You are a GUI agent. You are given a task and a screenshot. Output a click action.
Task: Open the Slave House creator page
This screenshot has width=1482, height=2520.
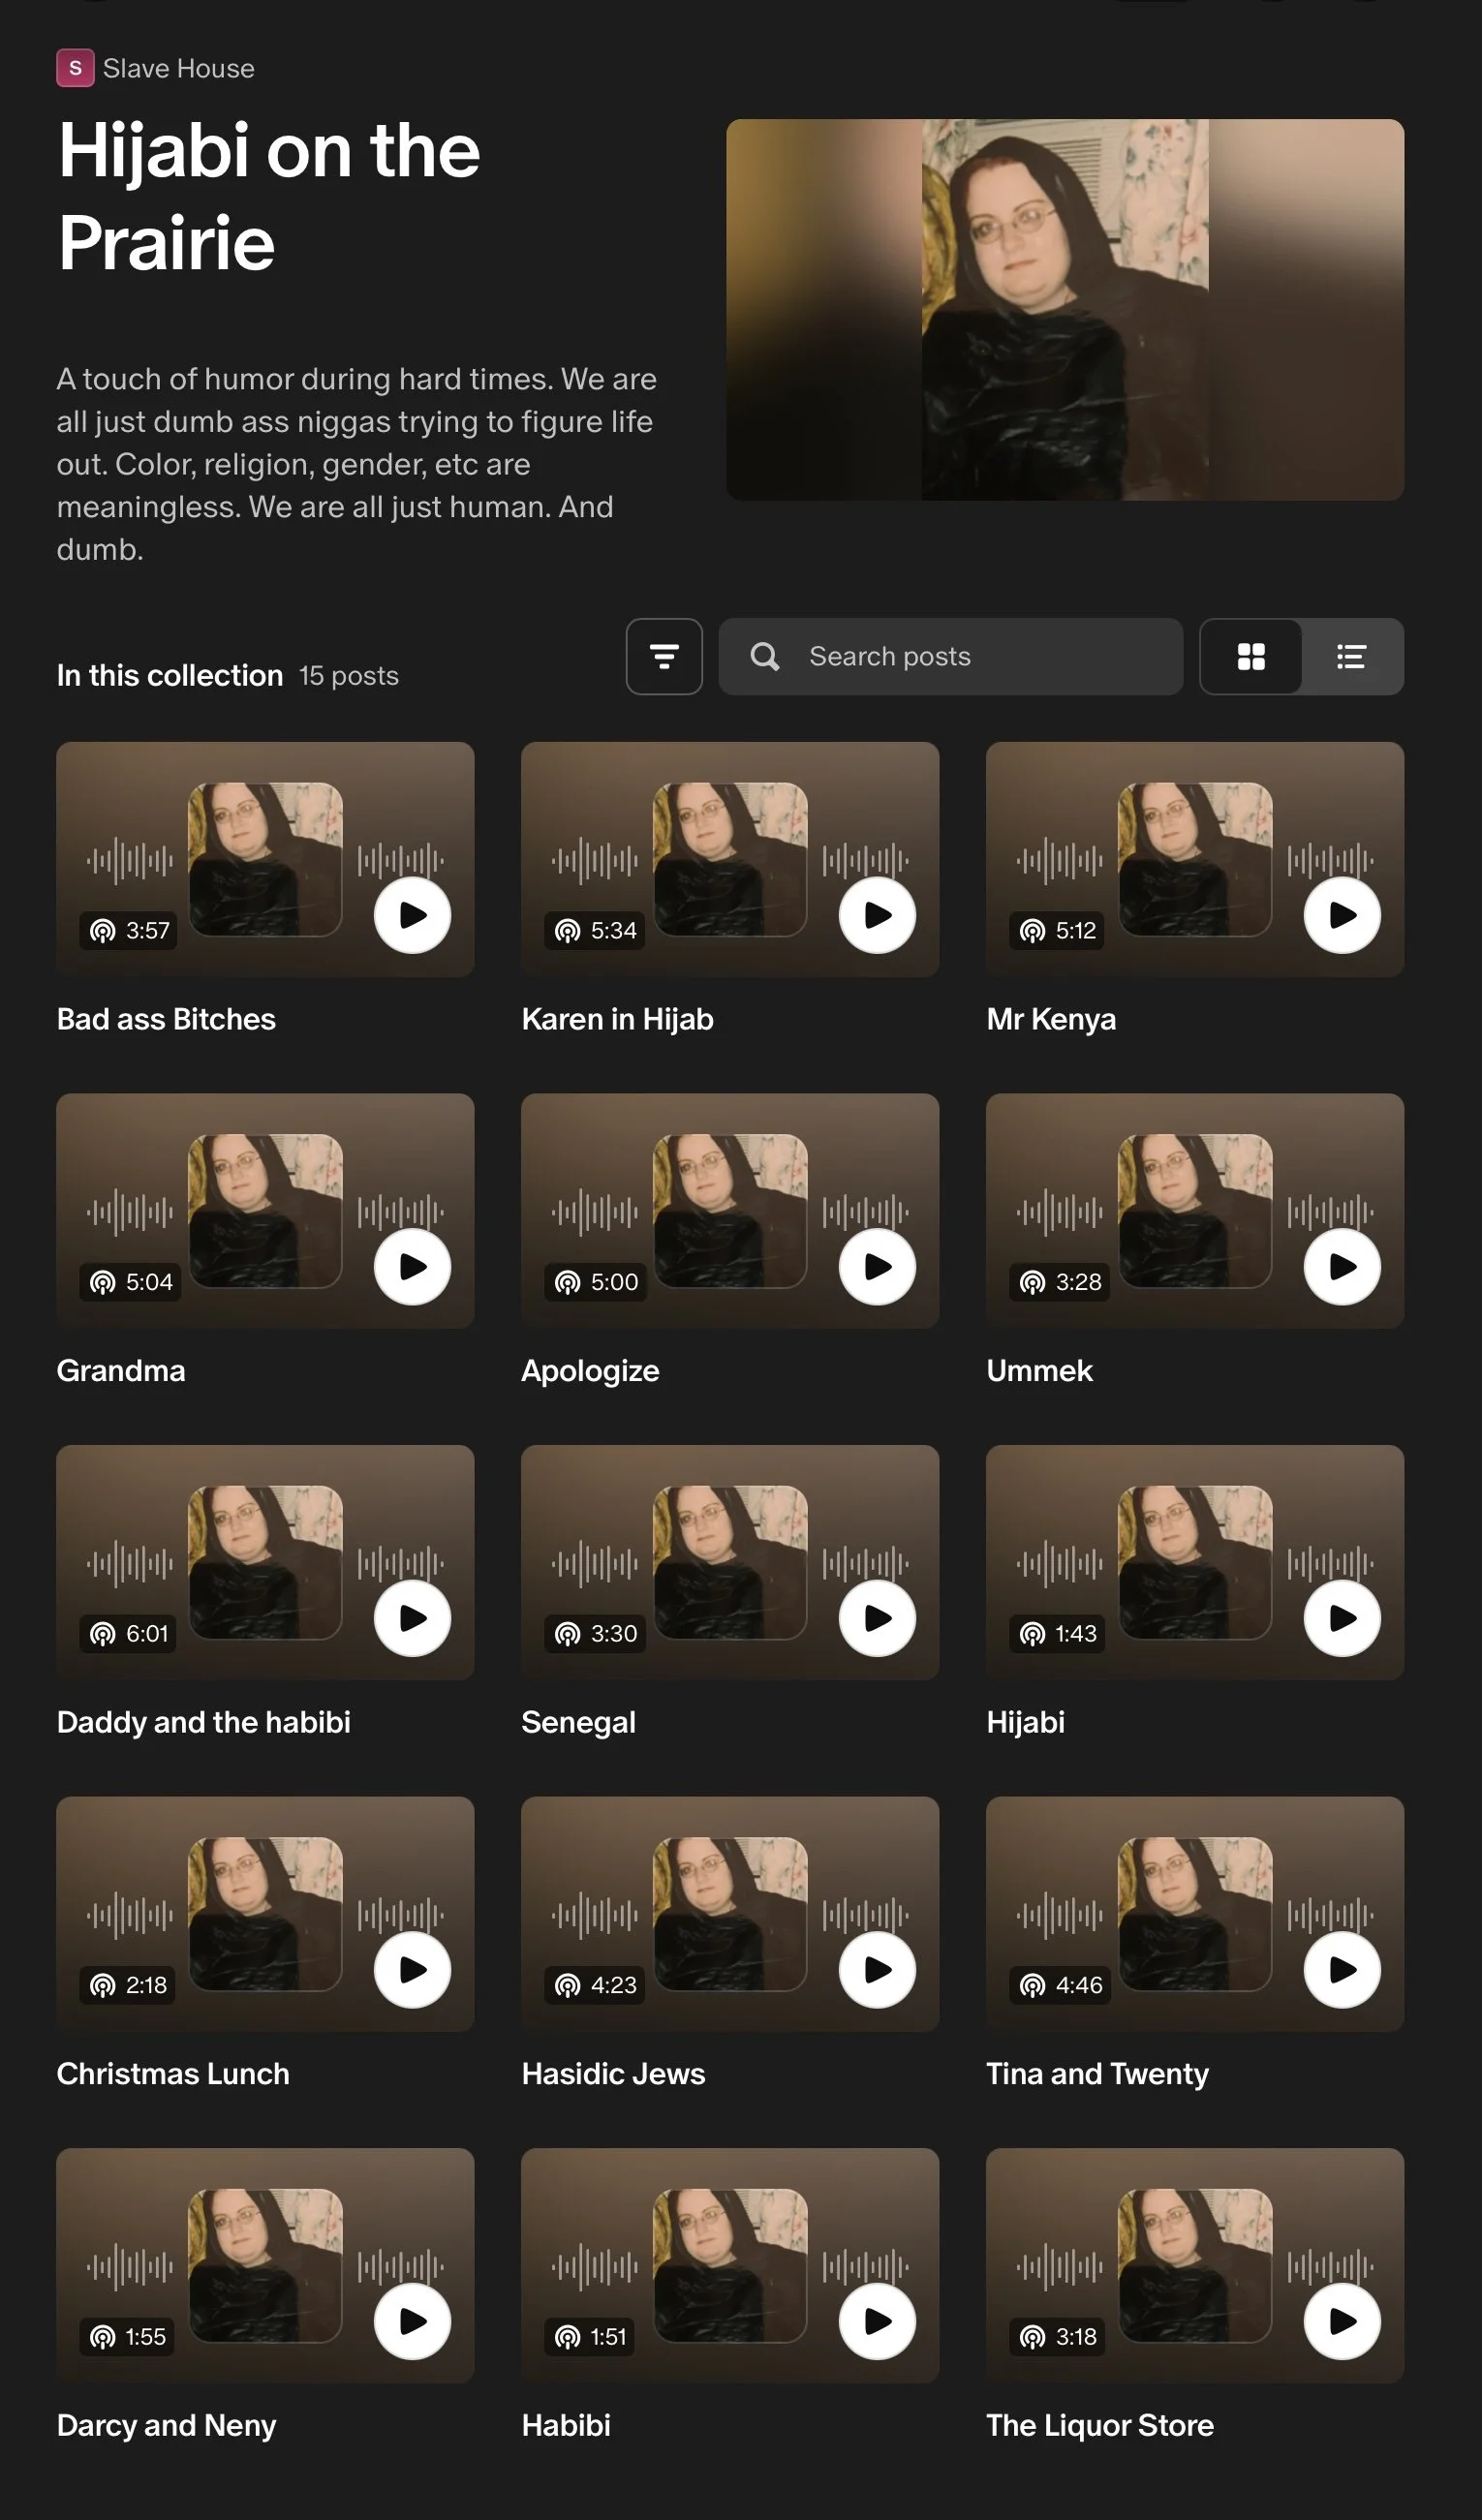[x=179, y=68]
